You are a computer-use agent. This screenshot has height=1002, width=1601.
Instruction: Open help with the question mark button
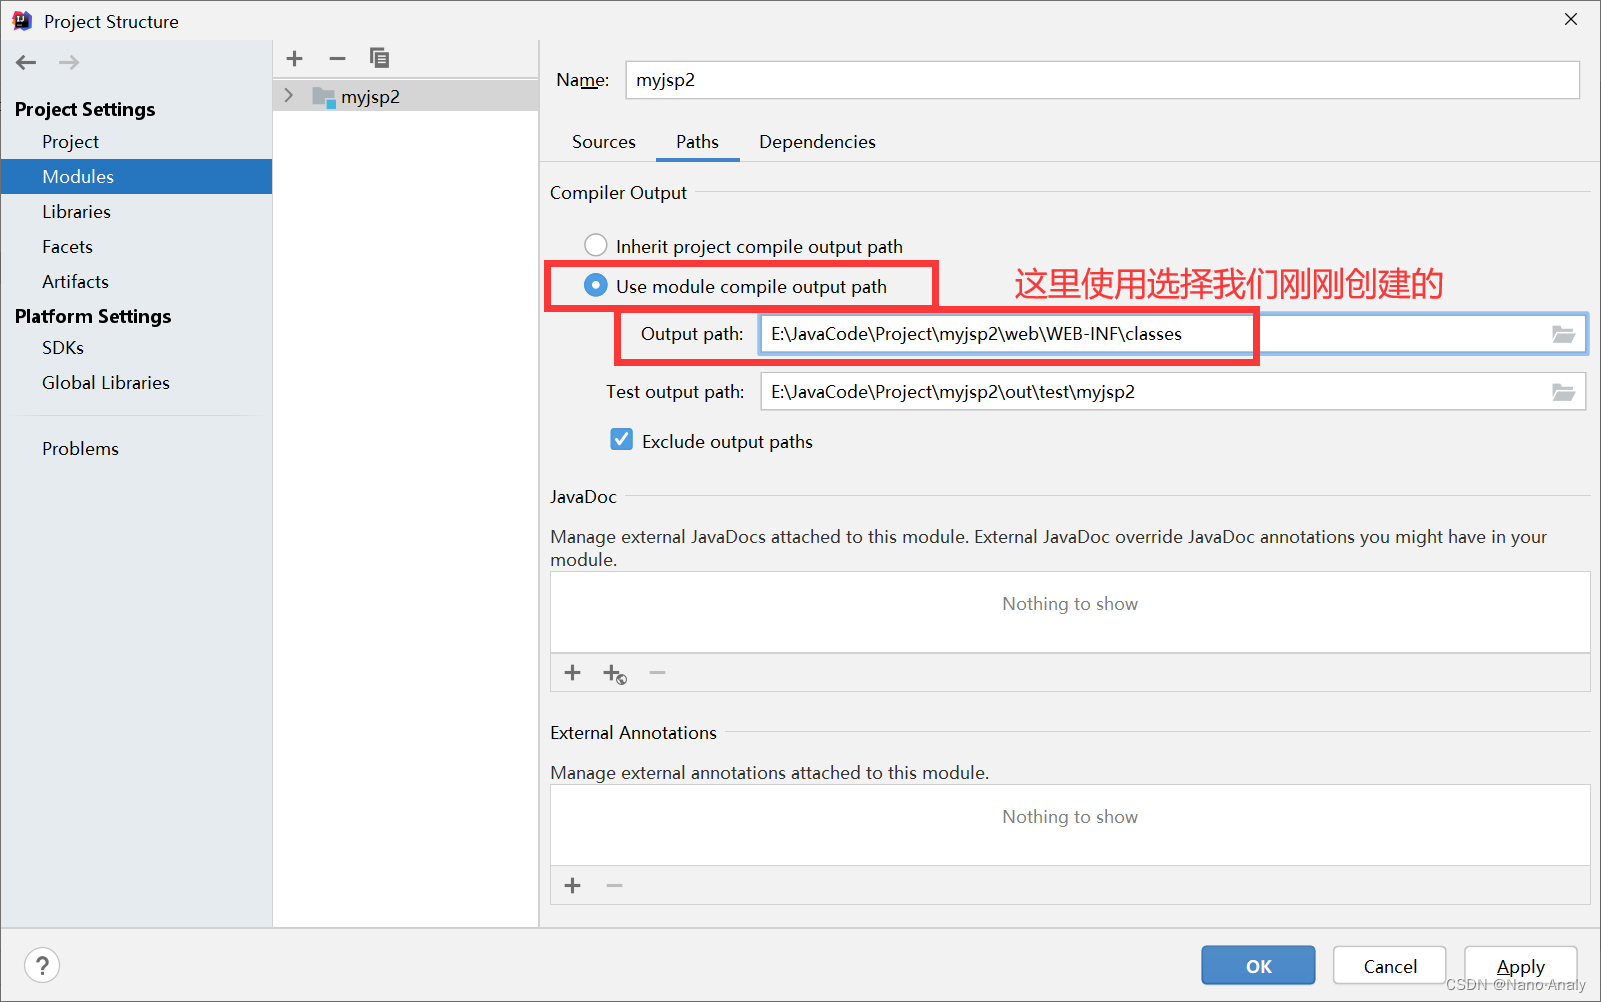[42, 965]
